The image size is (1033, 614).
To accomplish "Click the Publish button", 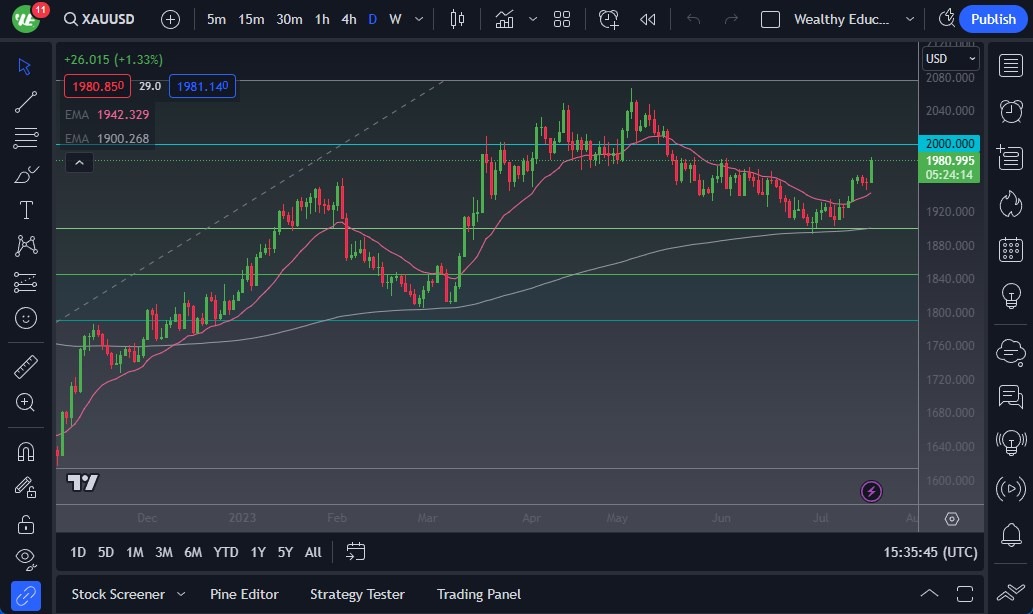I will point(993,19).
